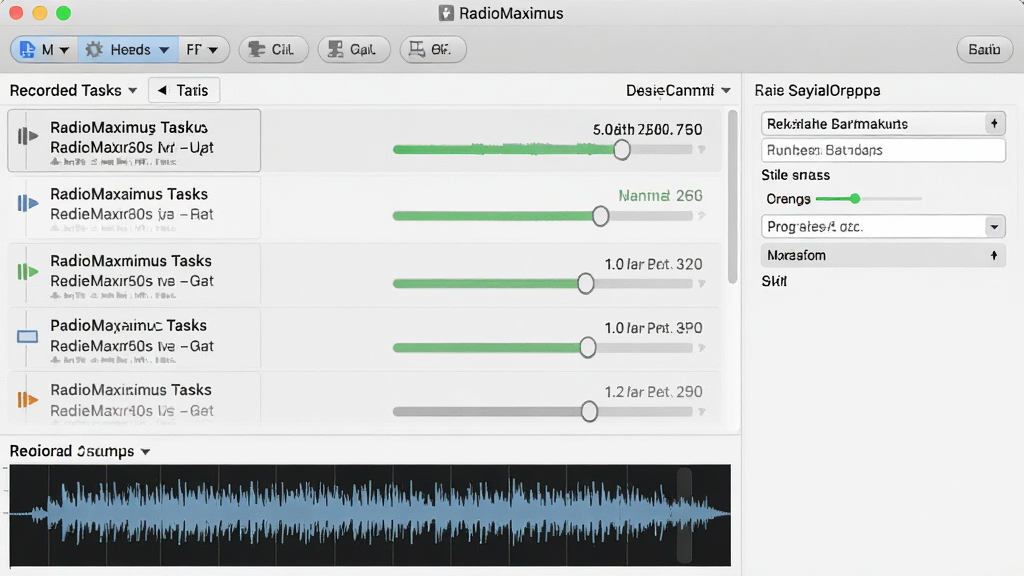Click the Stile snass label
The height and width of the screenshot is (576, 1024).
[x=795, y=175]
